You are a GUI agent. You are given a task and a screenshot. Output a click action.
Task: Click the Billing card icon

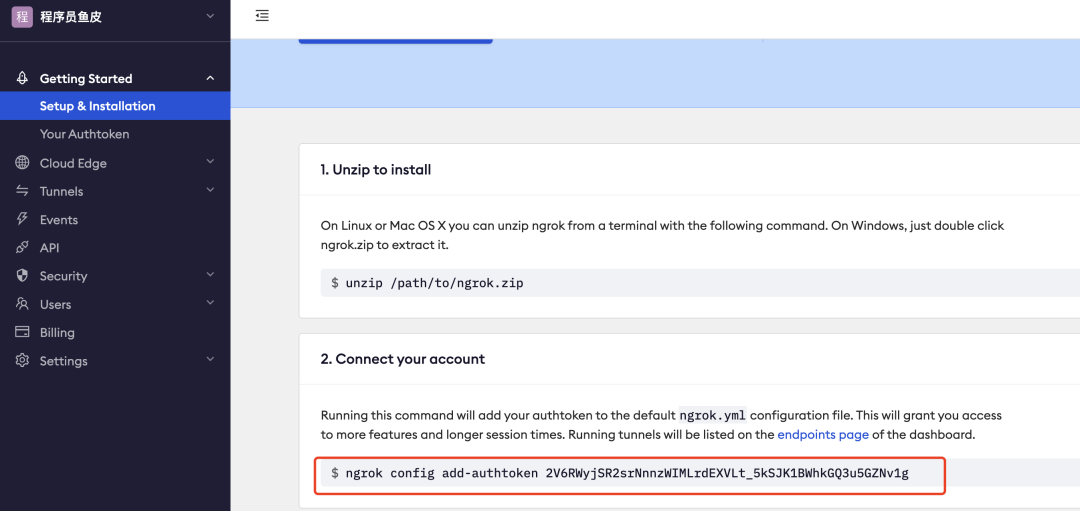(22, 332)
